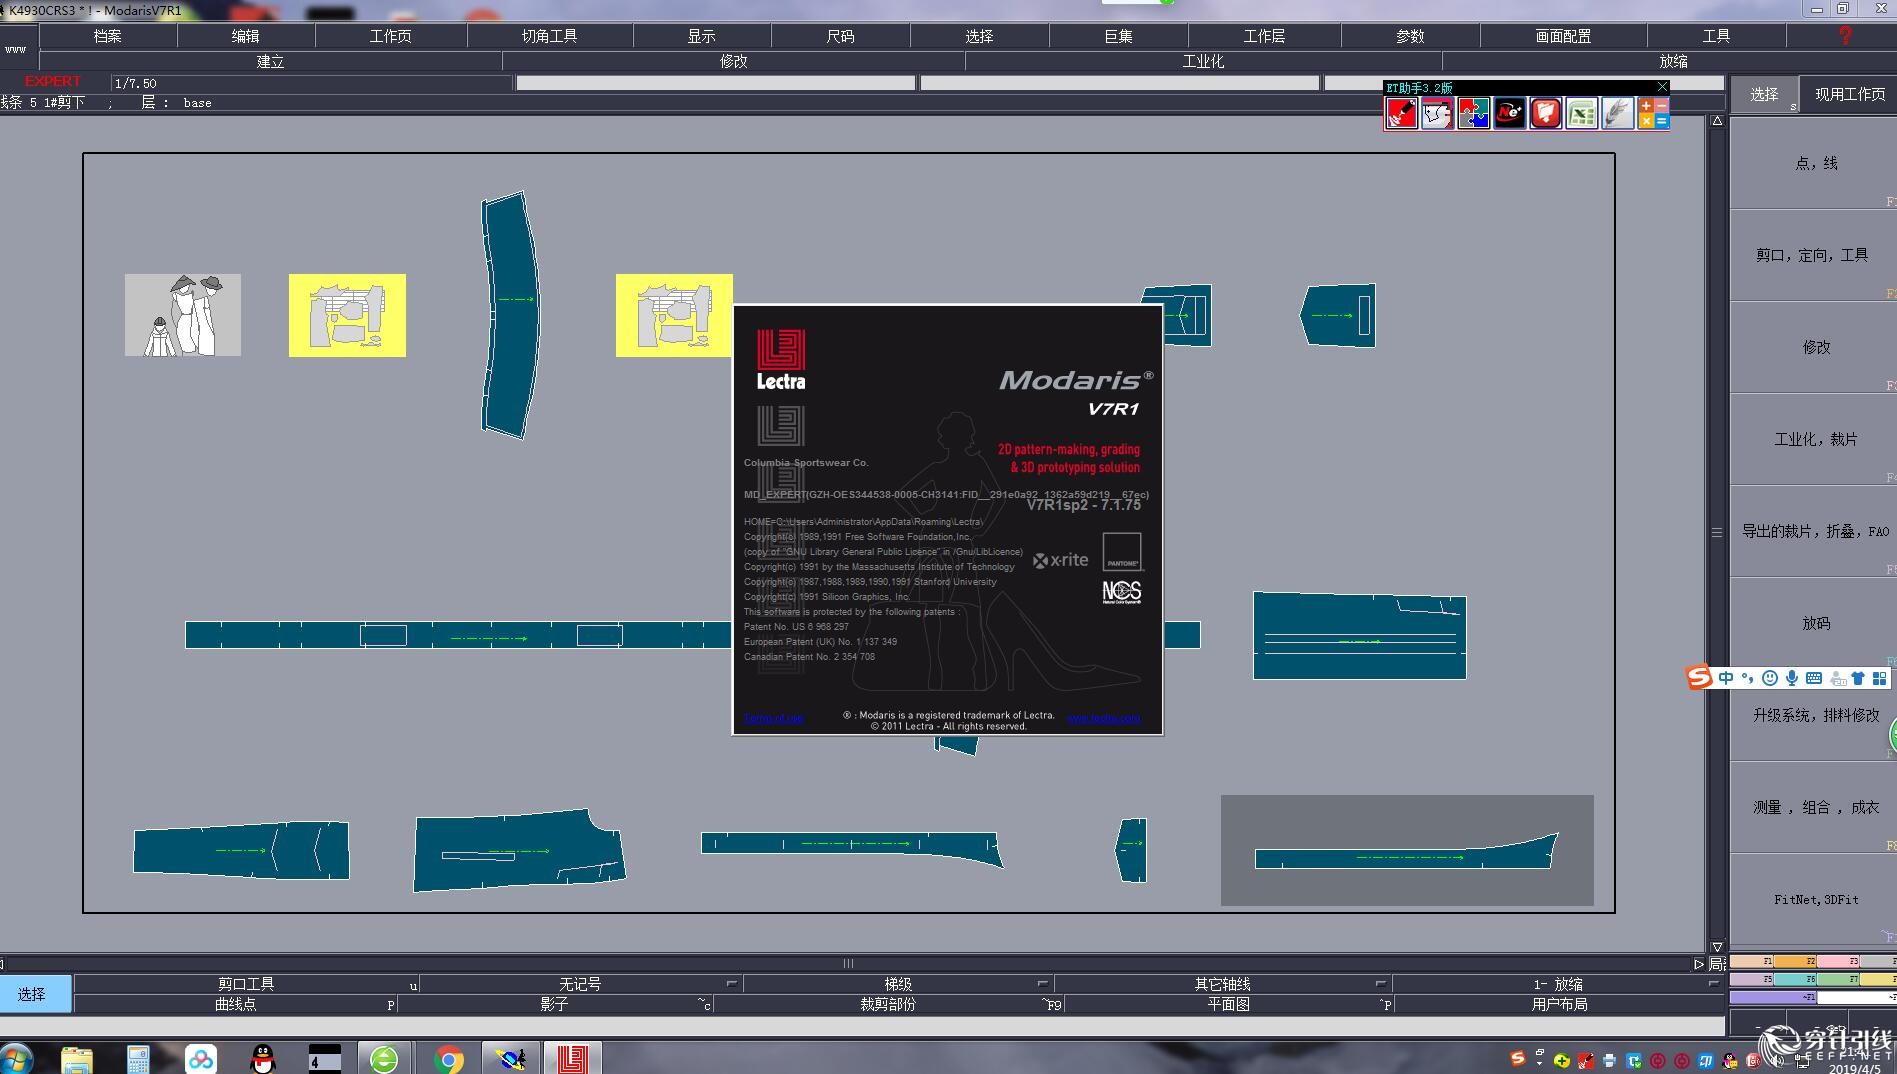
Task: Click the Lectra logo in the splash
Action: 781,359
